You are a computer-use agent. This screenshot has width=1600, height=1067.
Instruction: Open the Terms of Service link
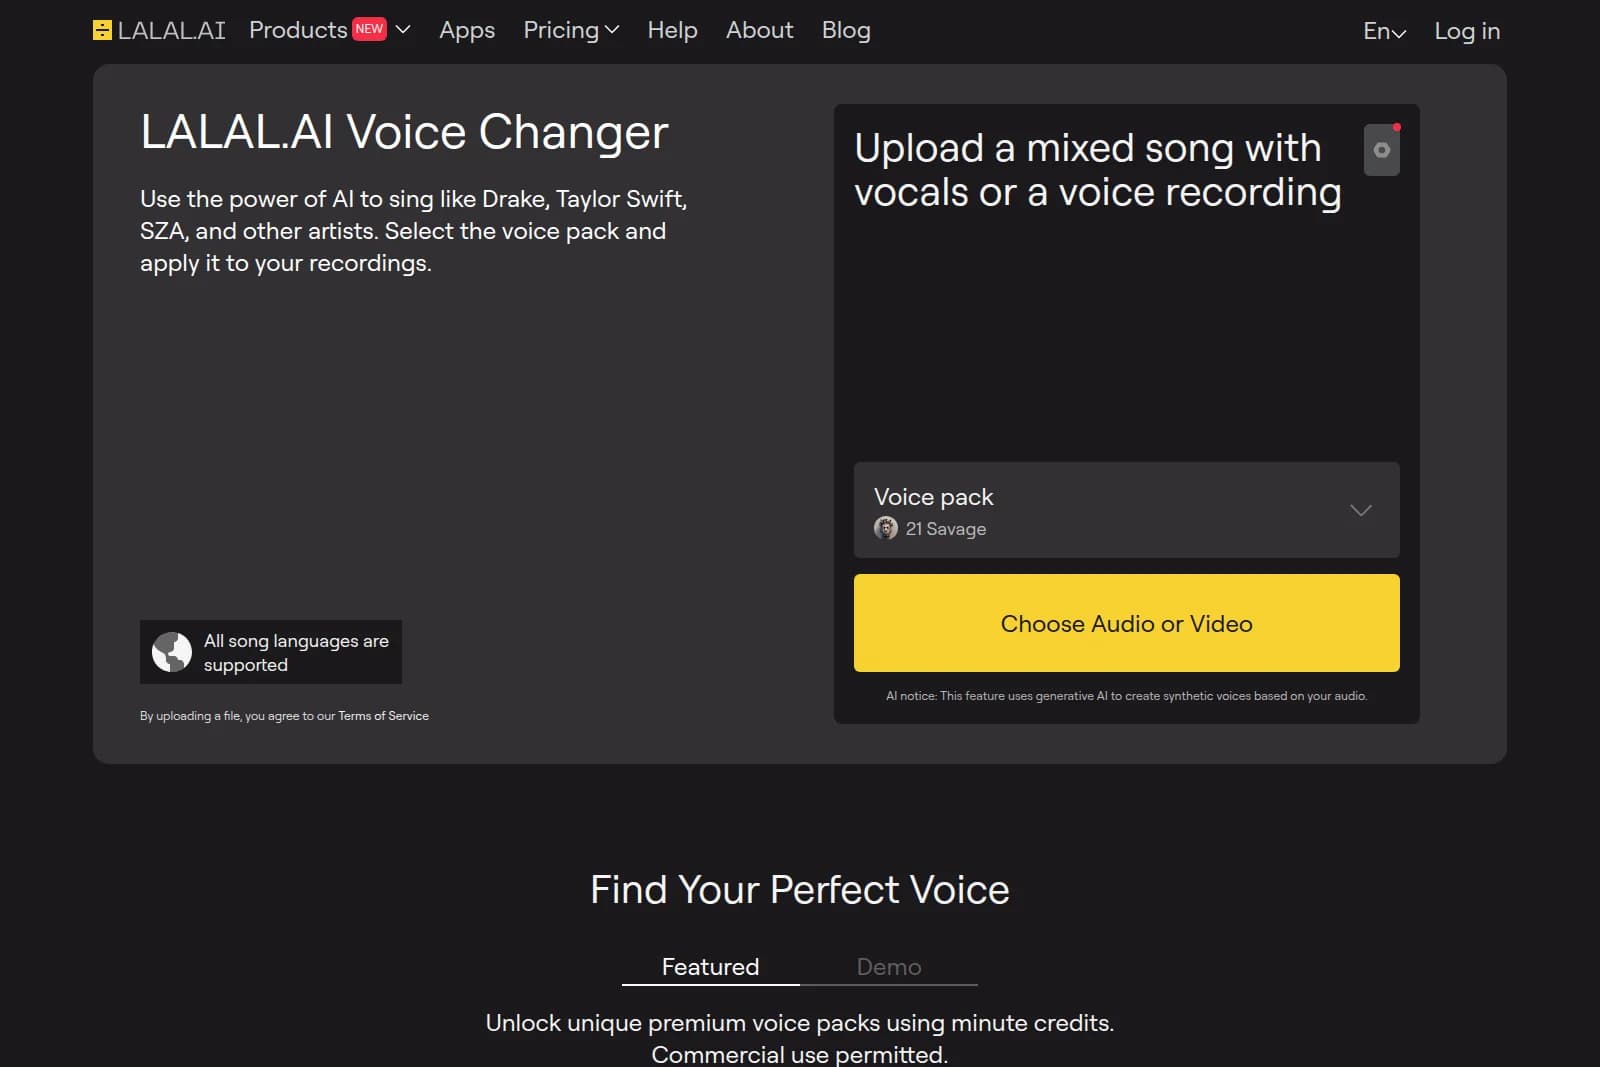click(x=383, y=716)
